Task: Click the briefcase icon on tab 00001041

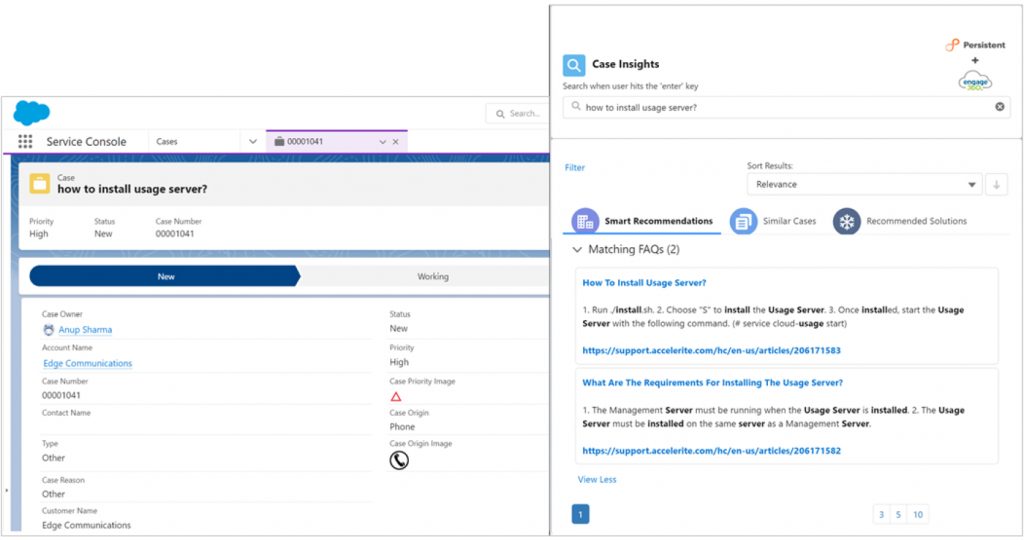Action: [x=280, y=141]
